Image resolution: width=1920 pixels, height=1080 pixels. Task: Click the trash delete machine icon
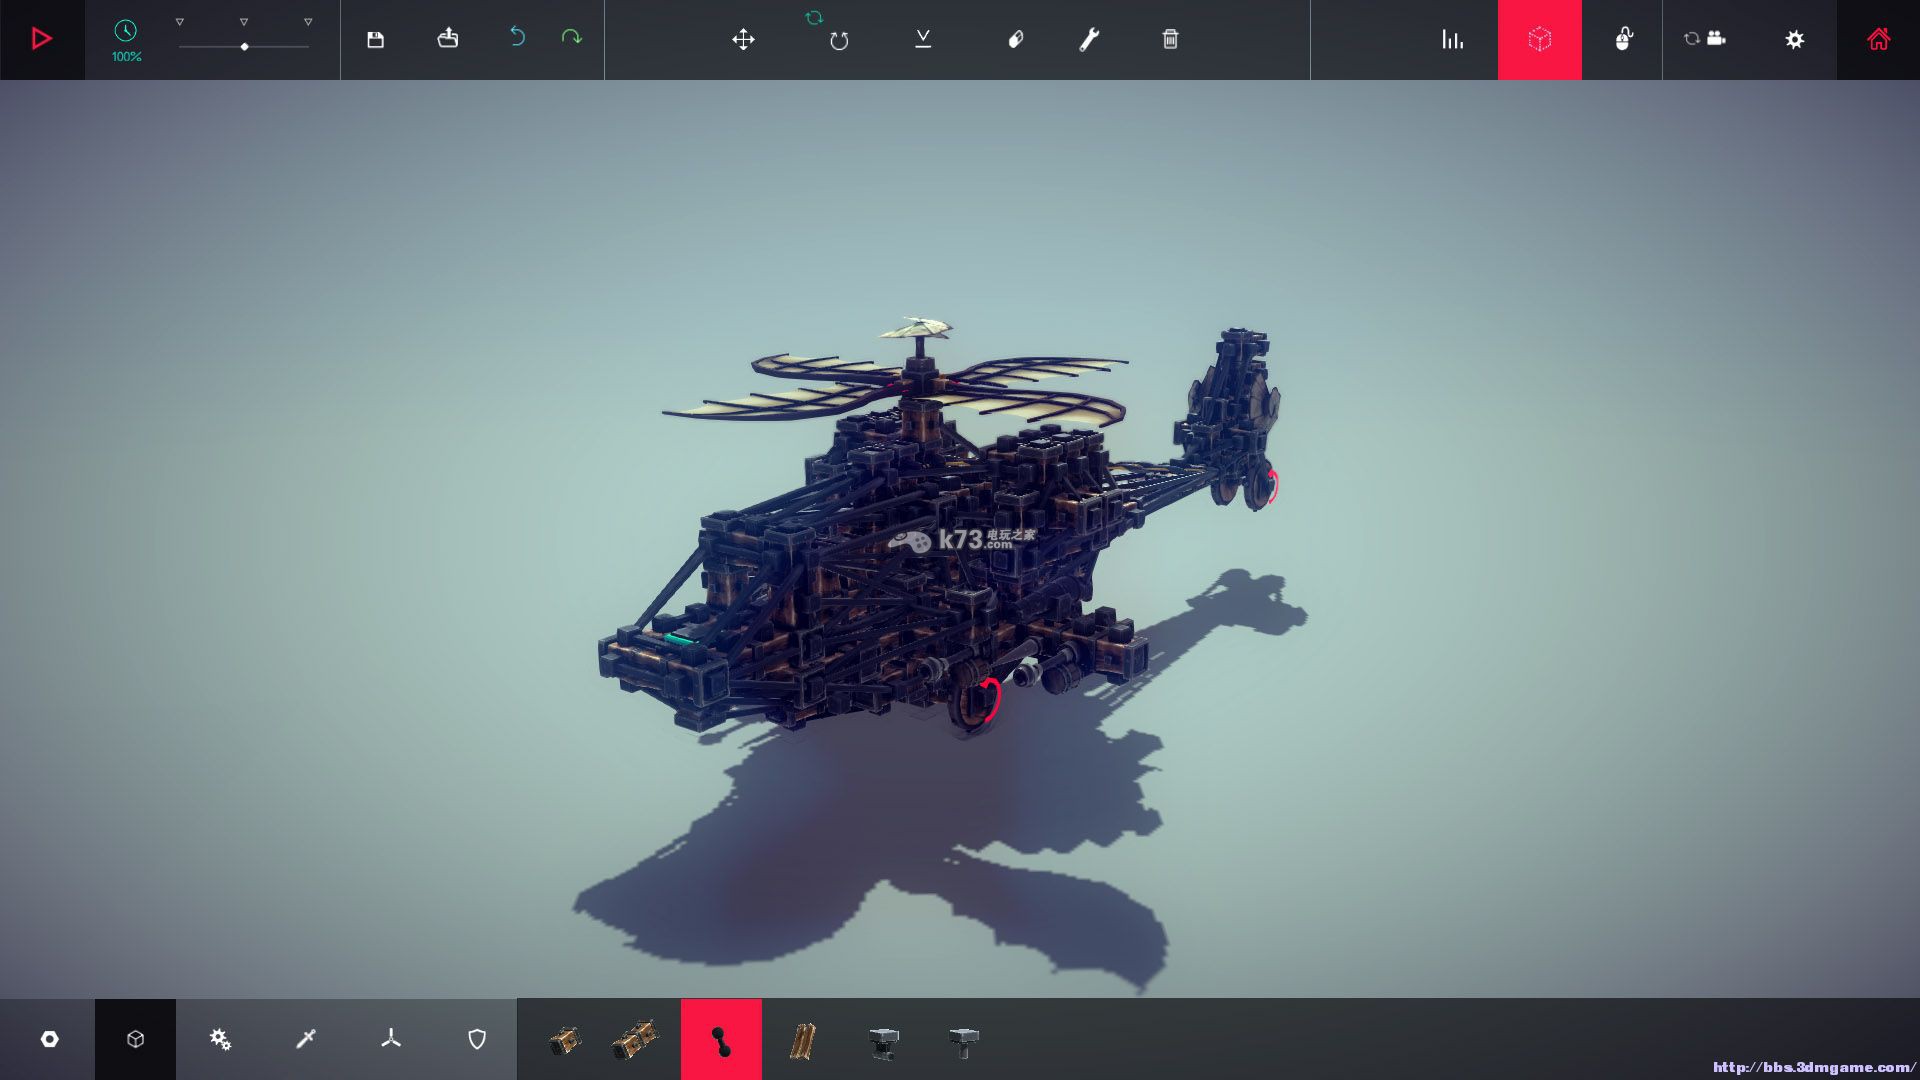click(x=1170, y=39)
